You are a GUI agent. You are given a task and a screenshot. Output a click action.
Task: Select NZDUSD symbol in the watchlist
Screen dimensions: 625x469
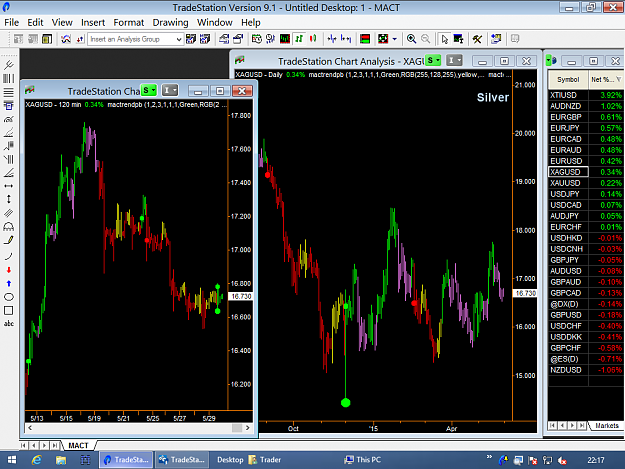pyautogui.click(x=566, y=370)
